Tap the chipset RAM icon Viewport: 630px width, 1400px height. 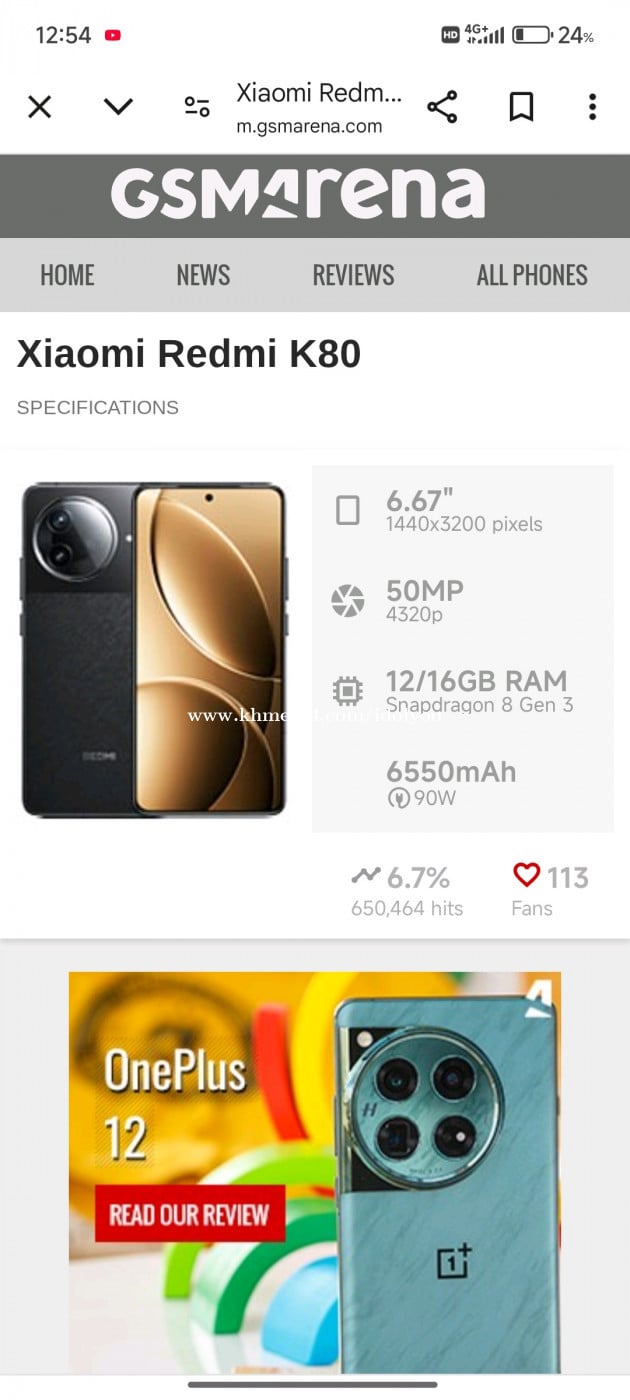tap(348, 691)
